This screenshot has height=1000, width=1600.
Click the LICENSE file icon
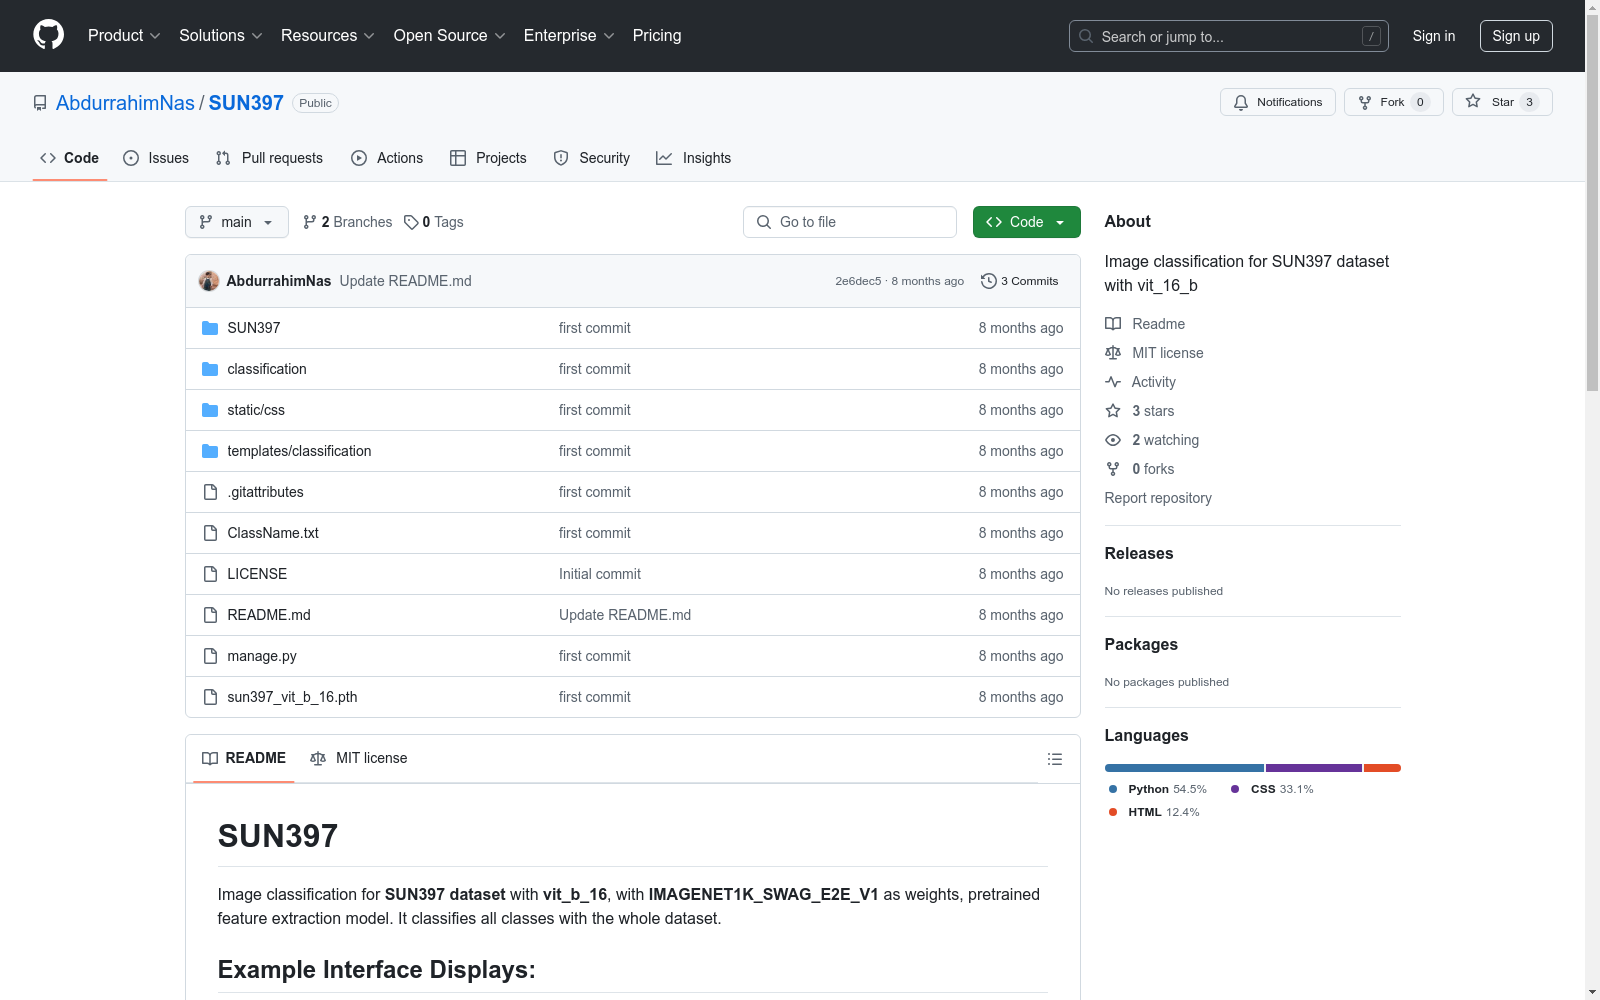click(210, 574)
